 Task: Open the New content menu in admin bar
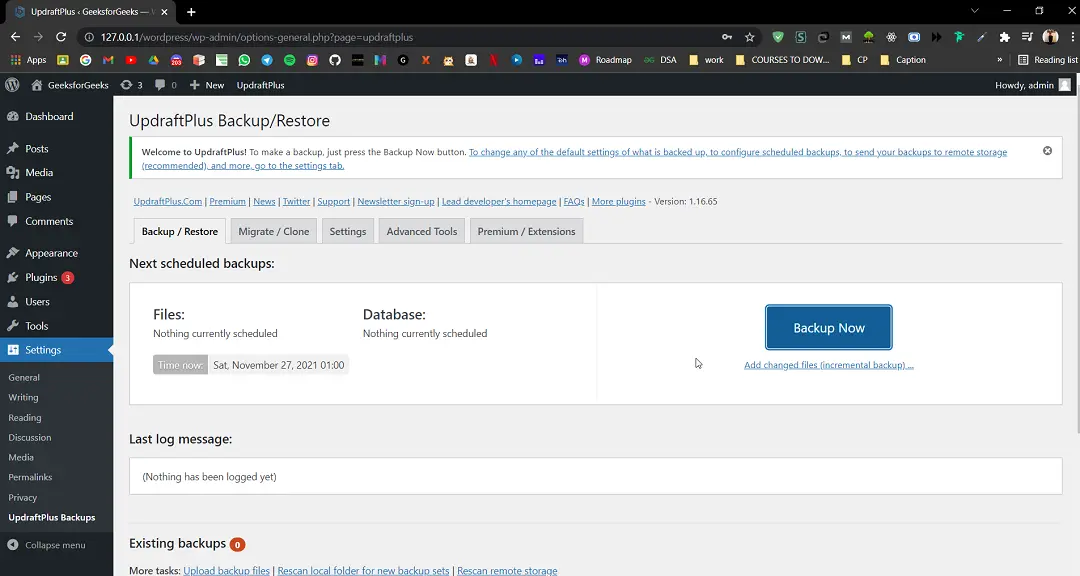[207, 85]
